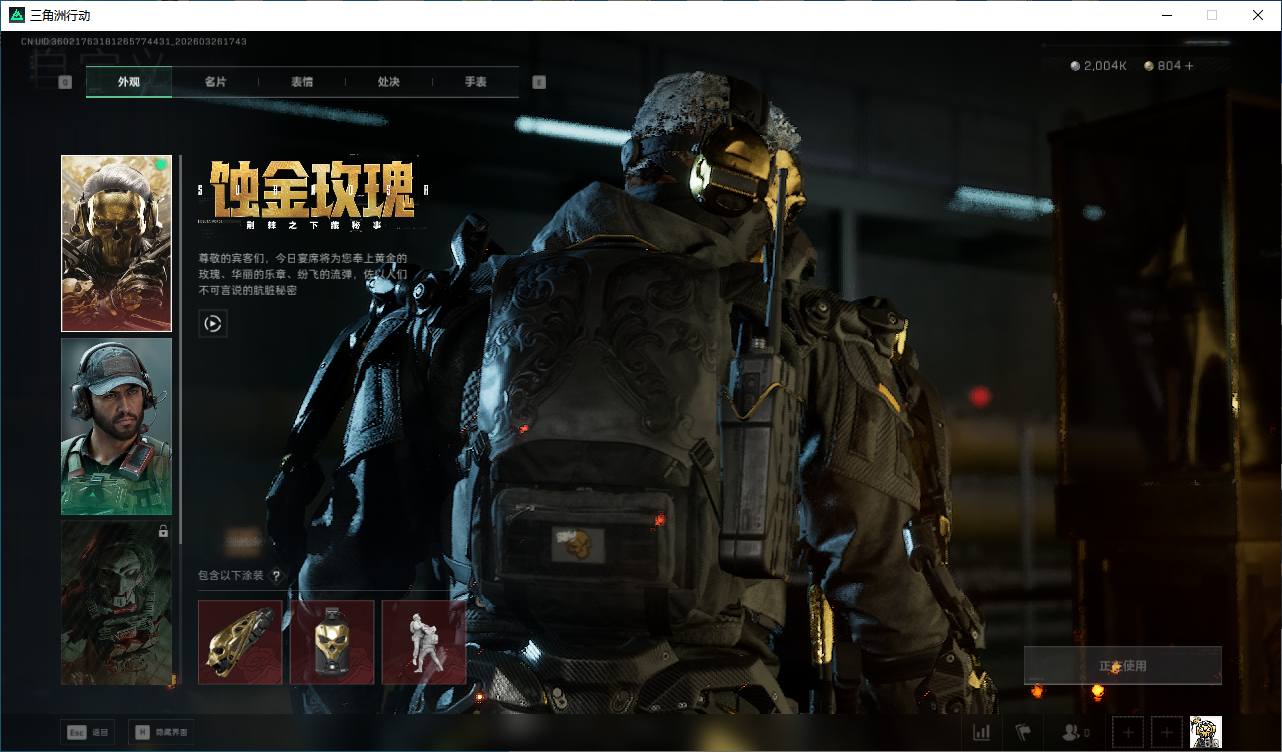Select the gold skull knuckle weapon item
The width and height of the screenshot is (1282, 752).
pos(240,642)
